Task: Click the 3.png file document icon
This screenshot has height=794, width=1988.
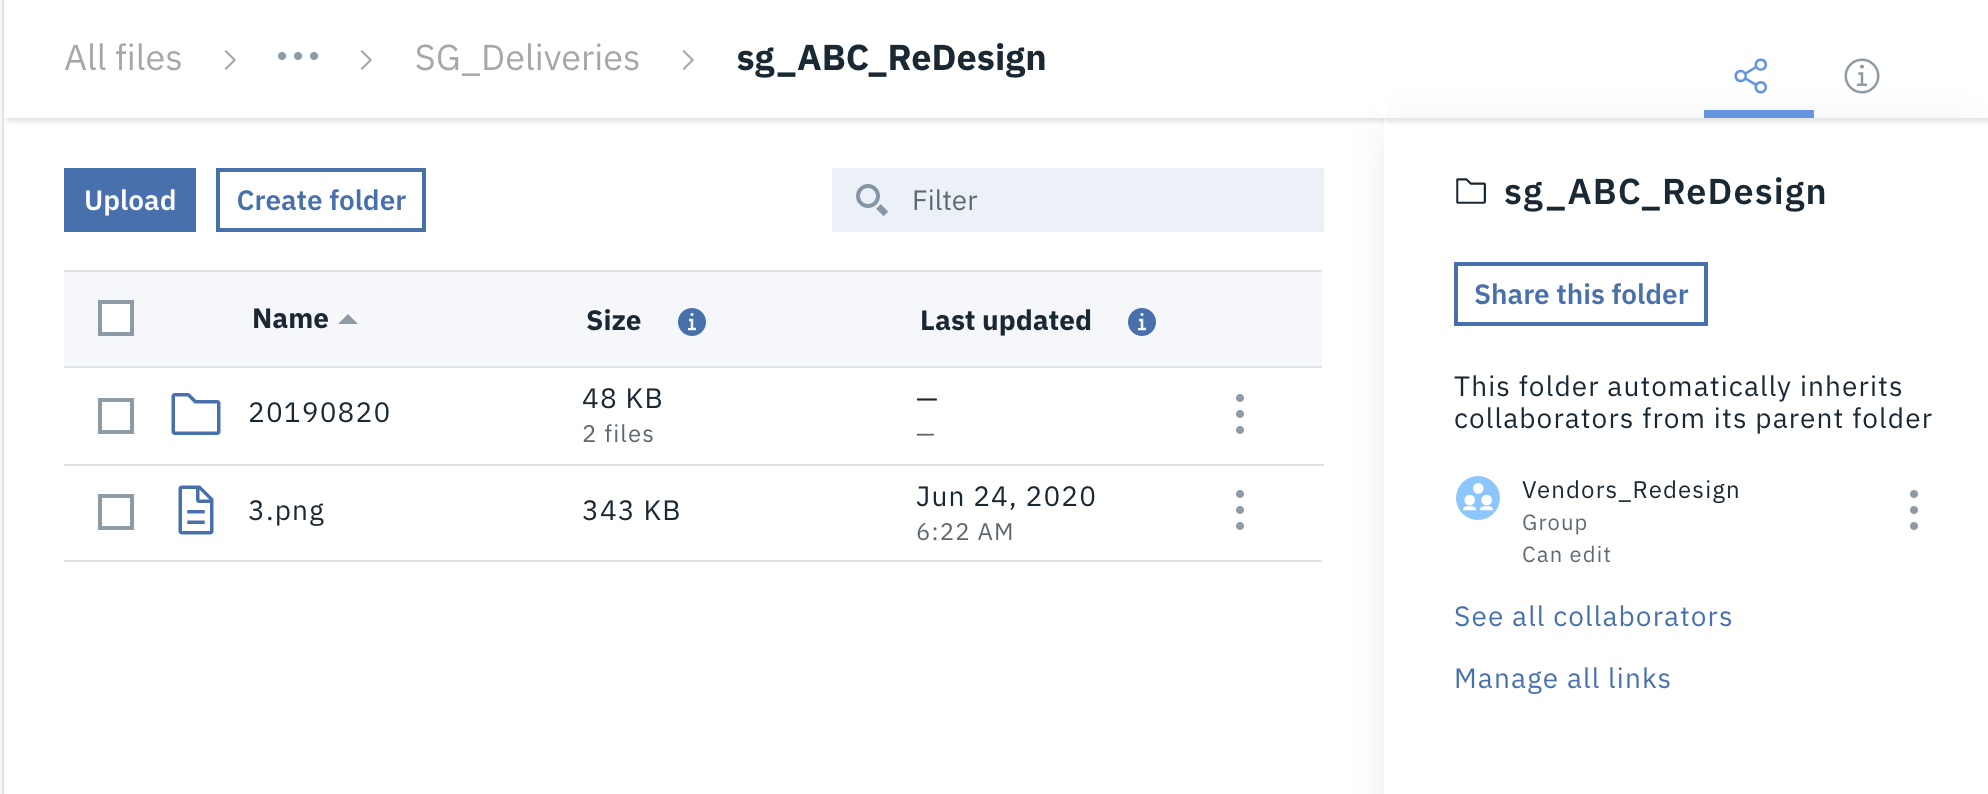Action: click(x=196, y=510)
